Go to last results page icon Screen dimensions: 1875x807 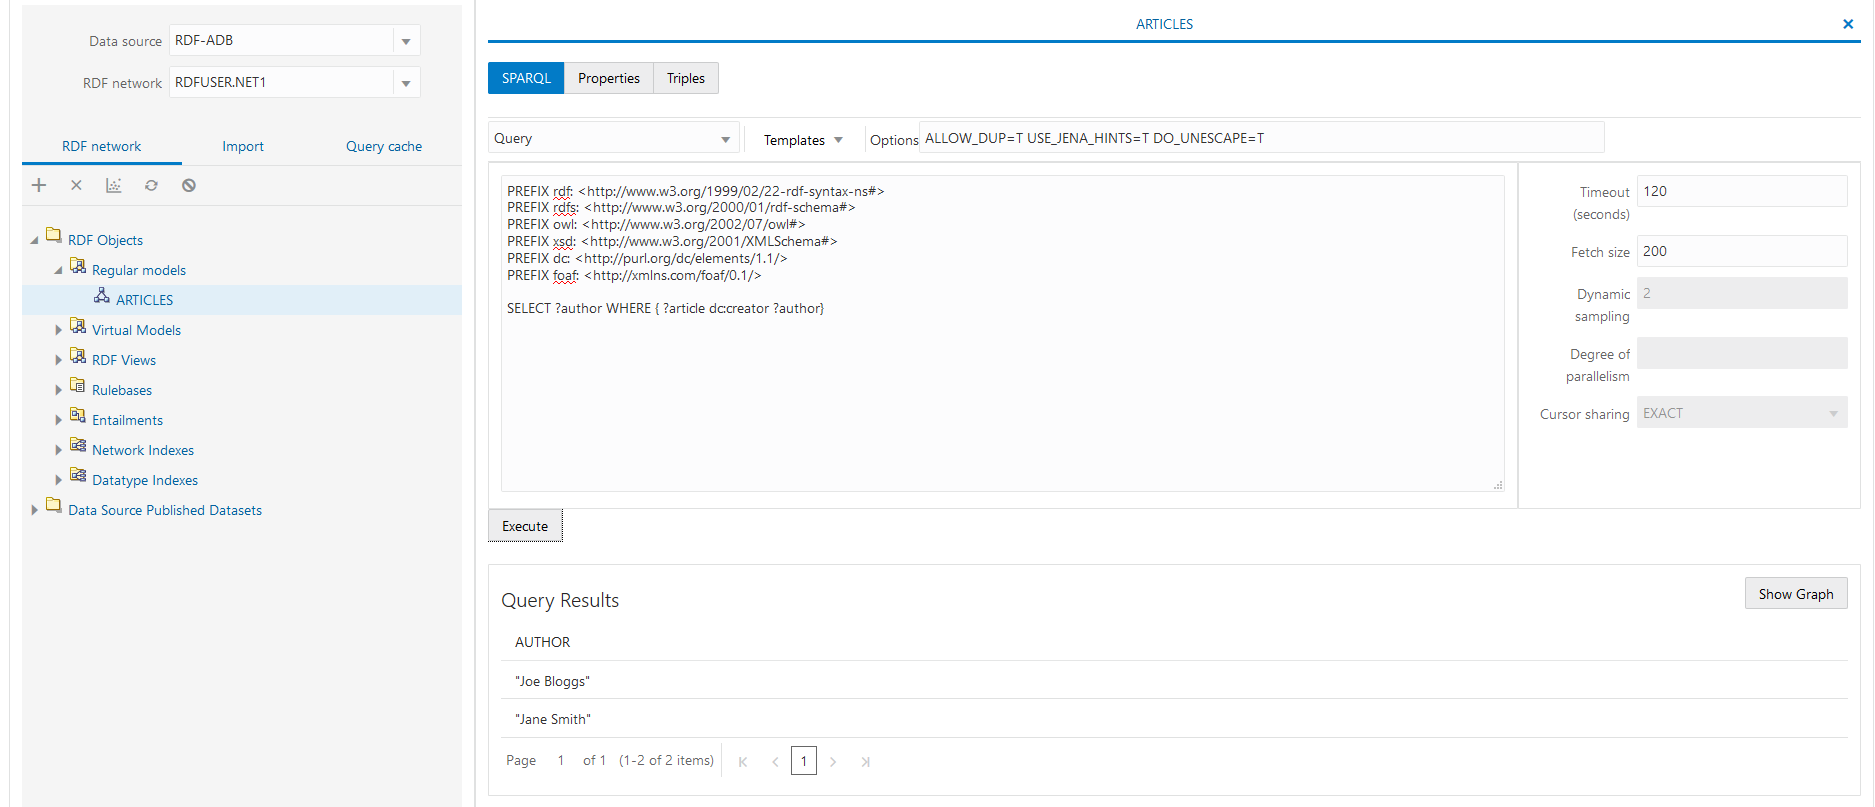(x=866, y=762)
